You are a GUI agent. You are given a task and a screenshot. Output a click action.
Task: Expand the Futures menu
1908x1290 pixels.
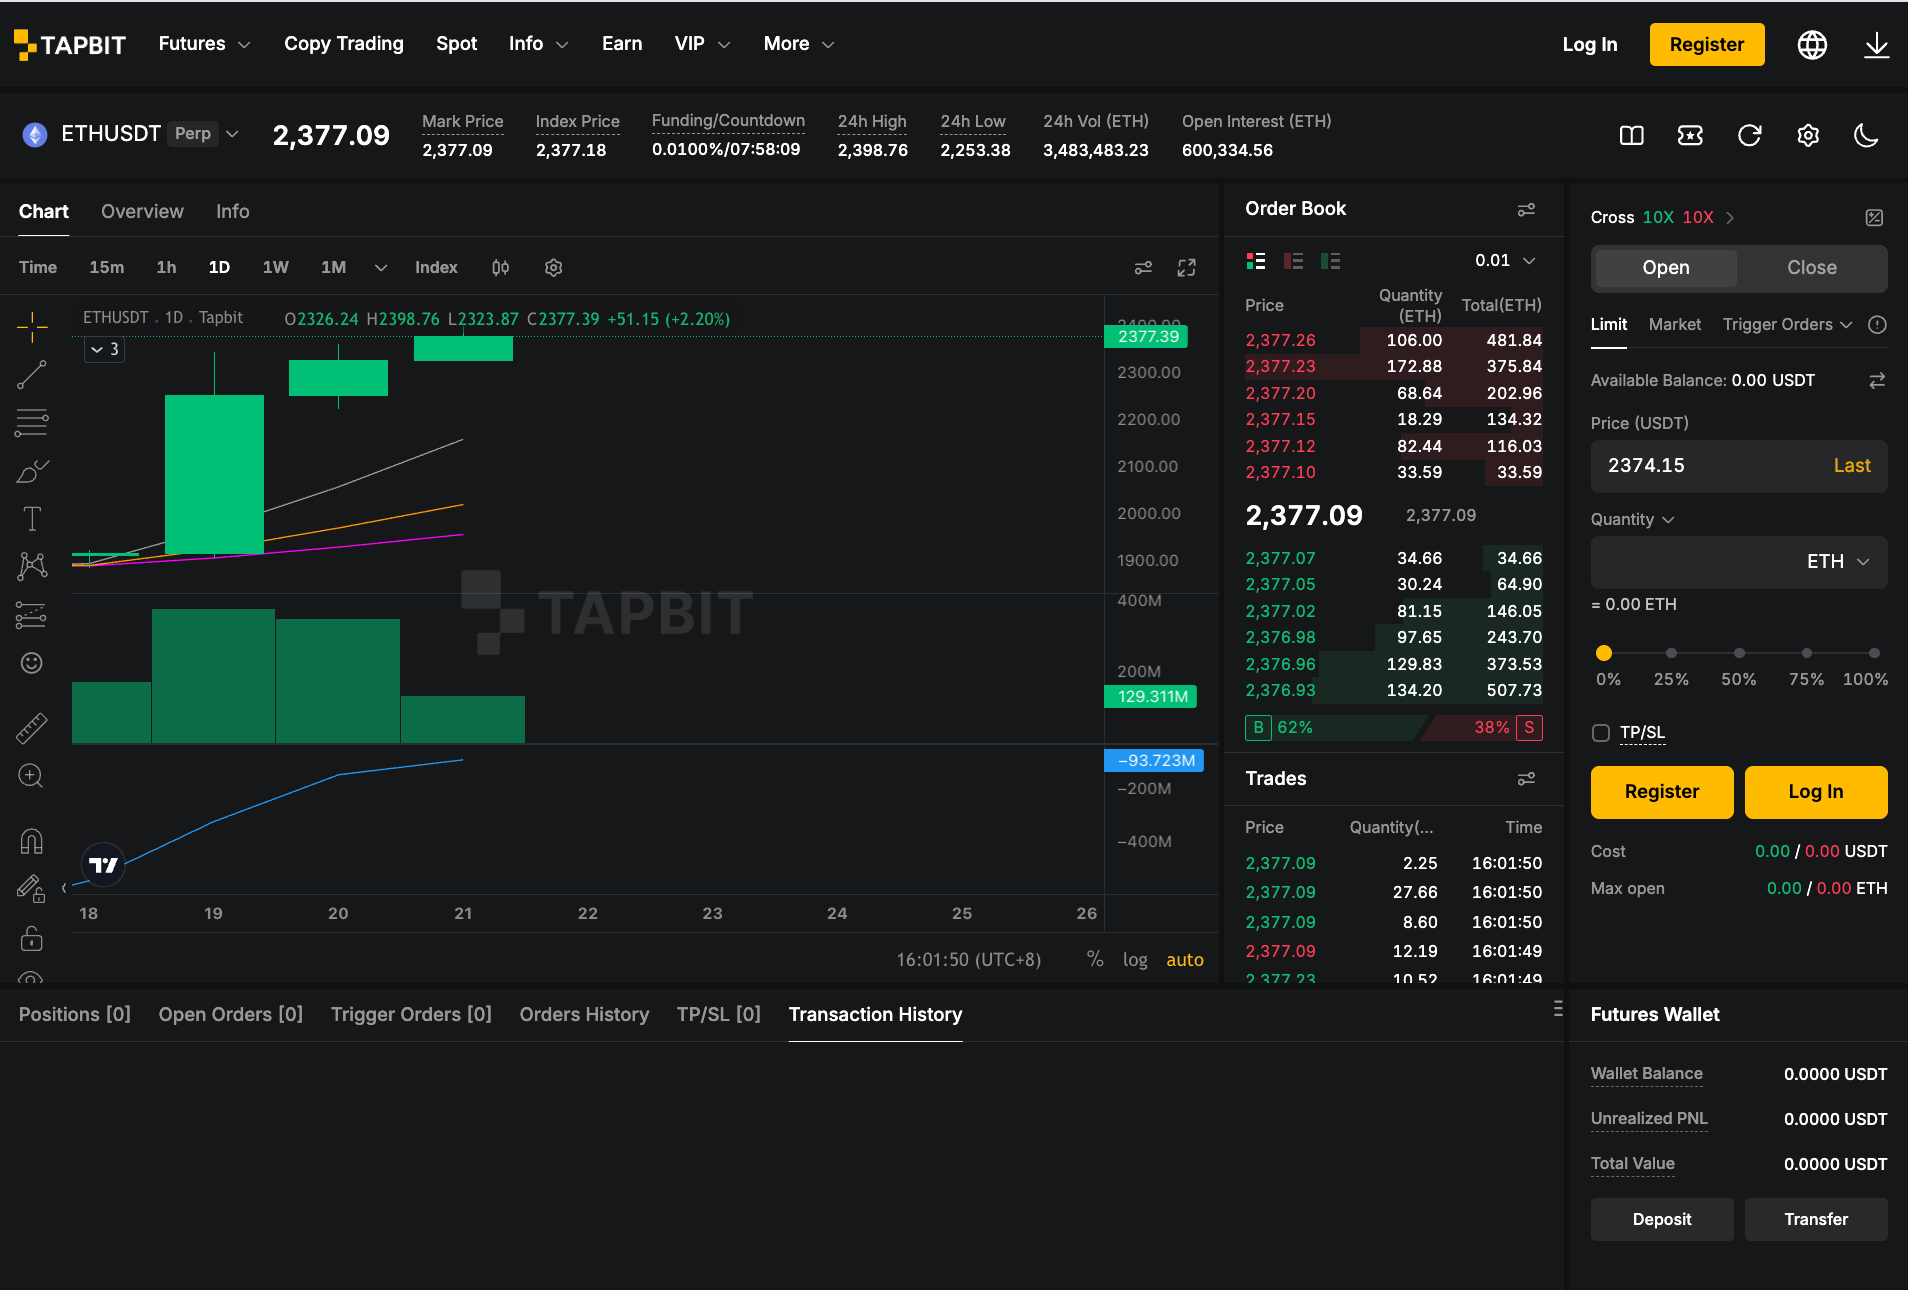[x=204, y=44]
